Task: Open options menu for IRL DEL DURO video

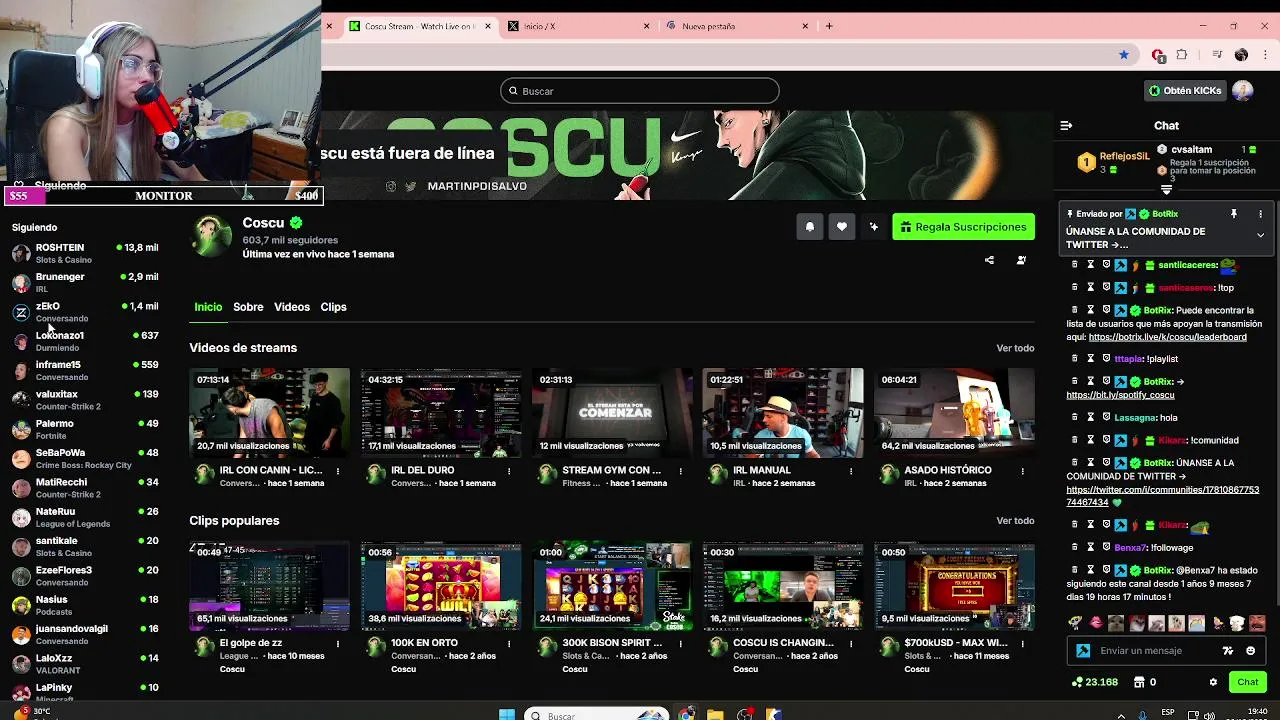Action: pos(509,471)
